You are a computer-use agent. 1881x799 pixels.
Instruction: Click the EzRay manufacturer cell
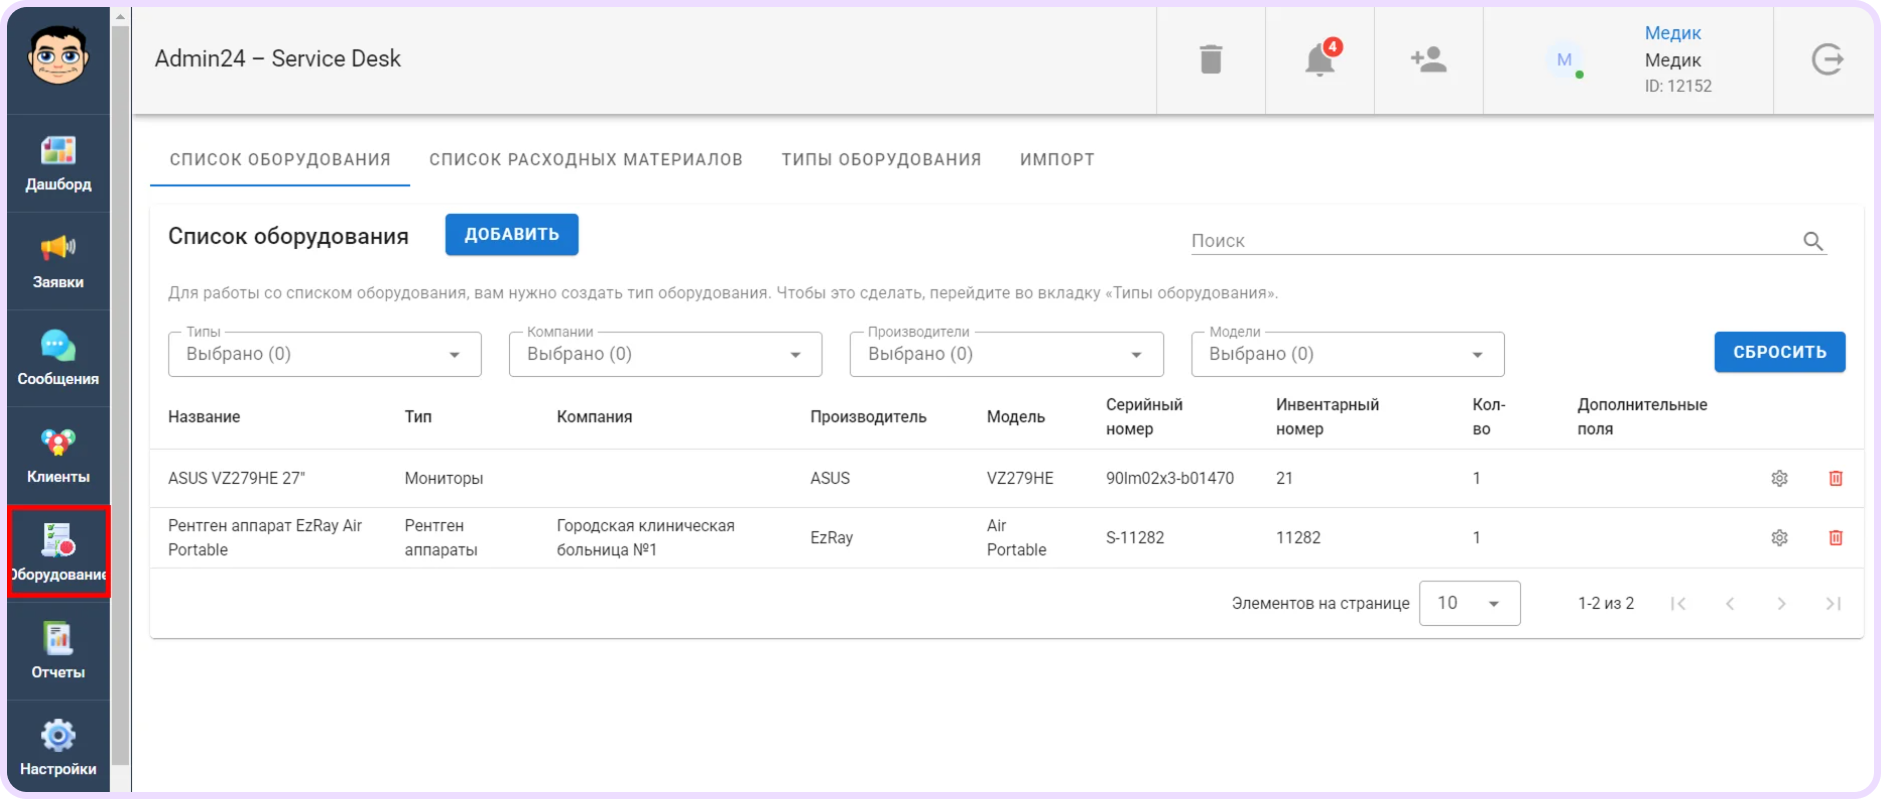(831, 538)
